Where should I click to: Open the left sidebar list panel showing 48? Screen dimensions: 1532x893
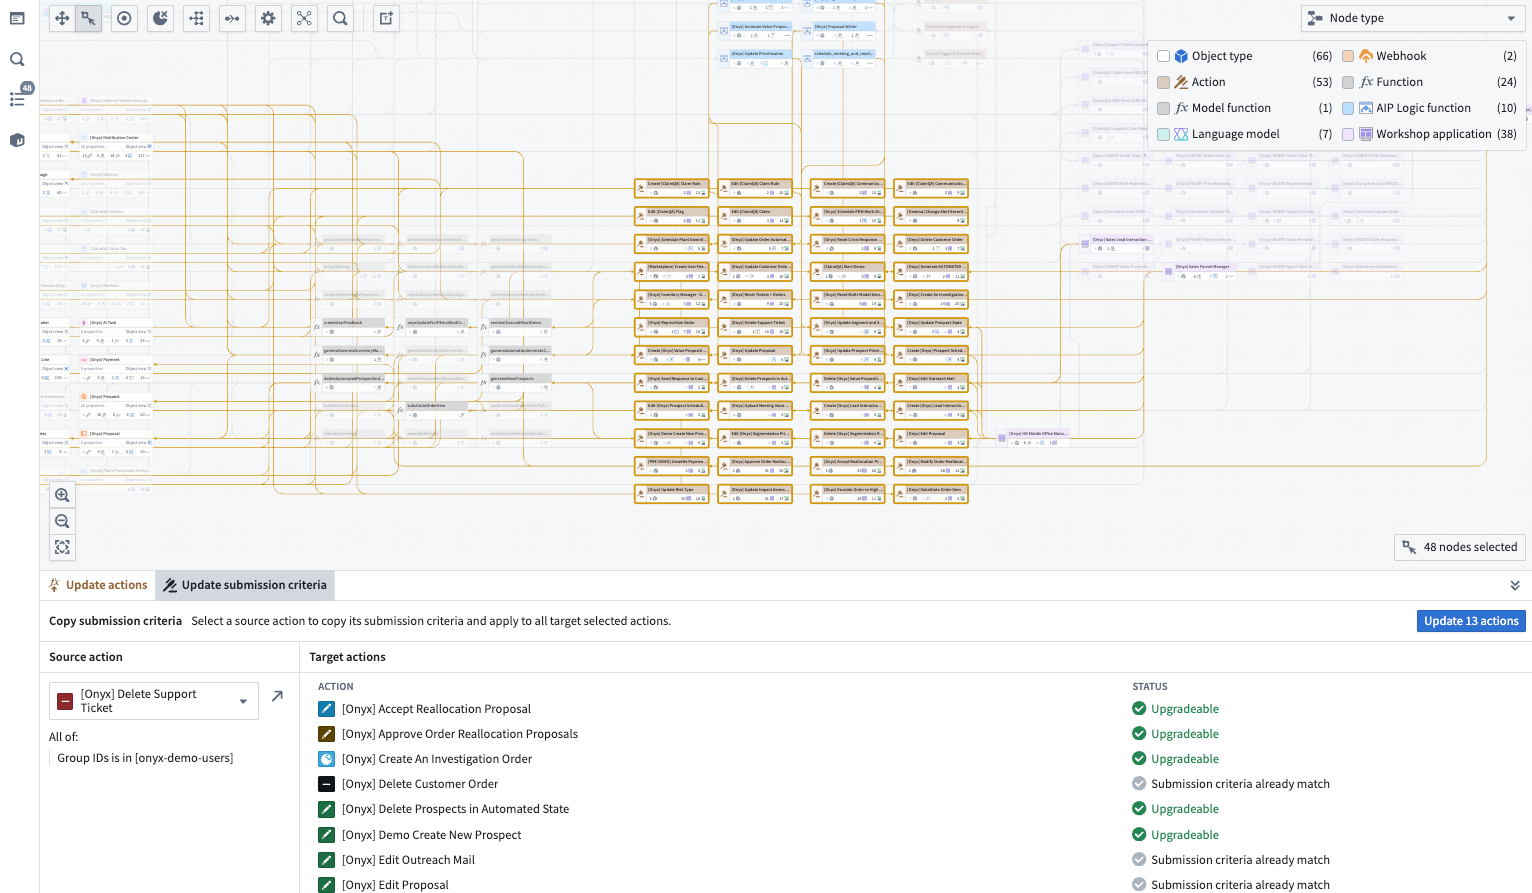(17, 97)
